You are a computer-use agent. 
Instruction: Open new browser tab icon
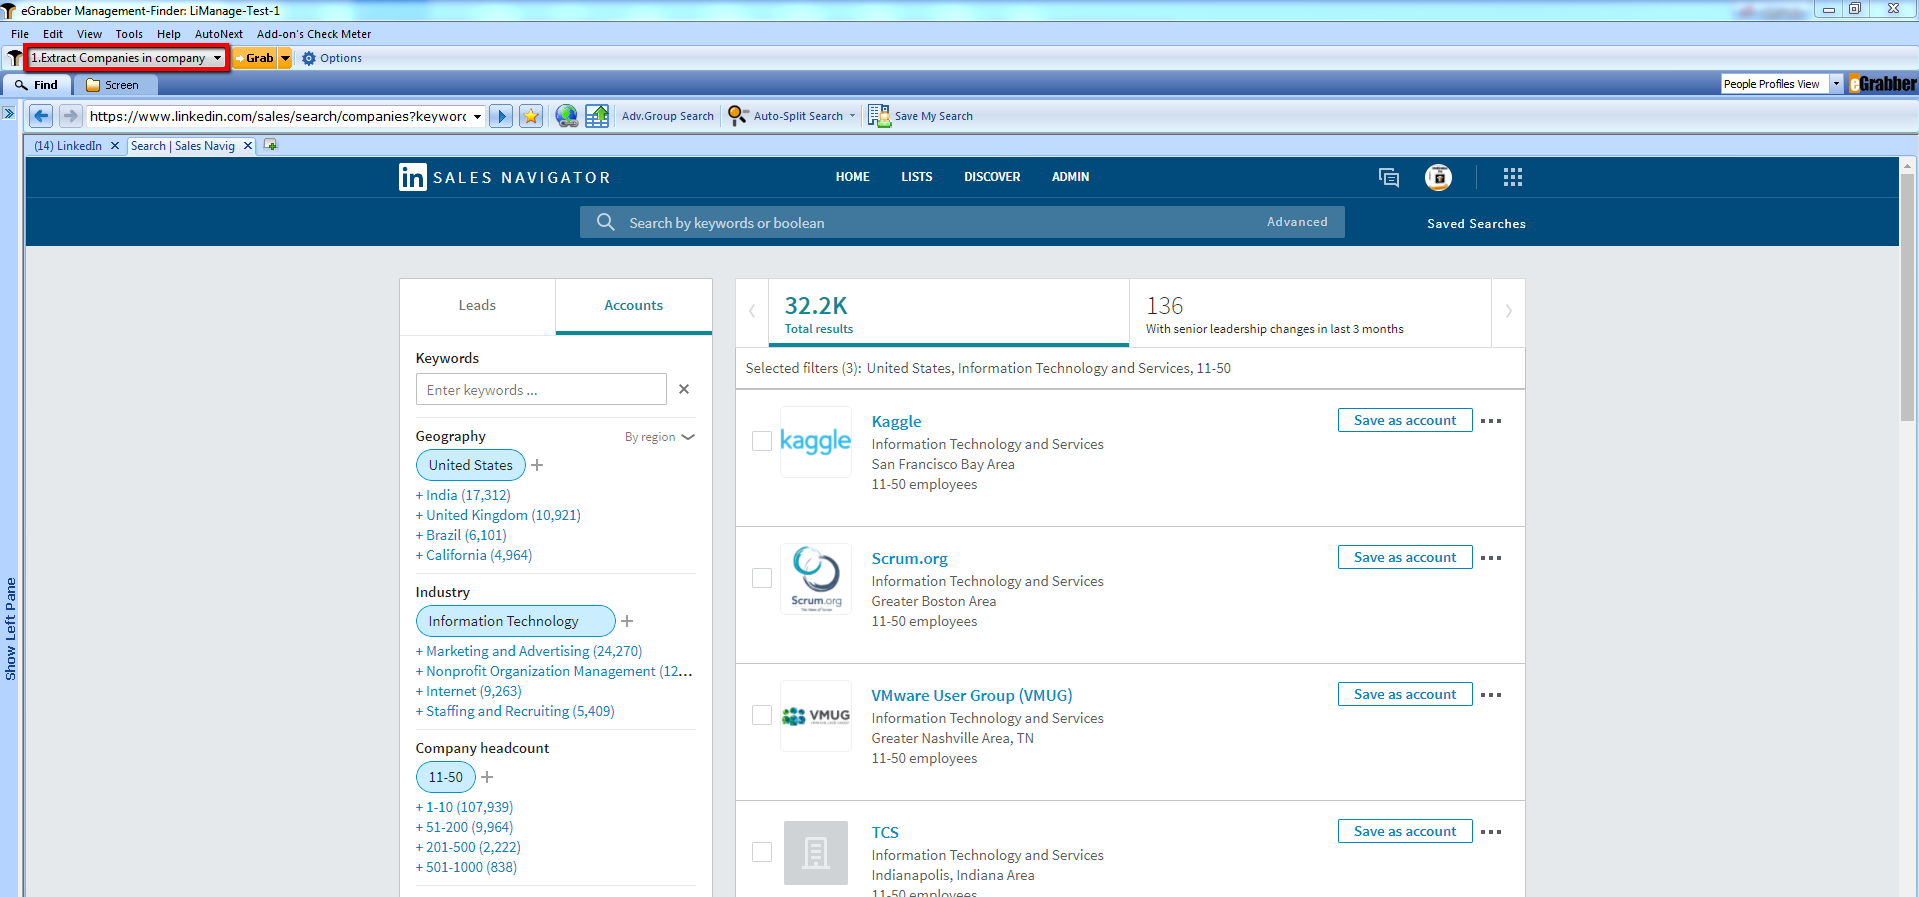tap(270, 145)
